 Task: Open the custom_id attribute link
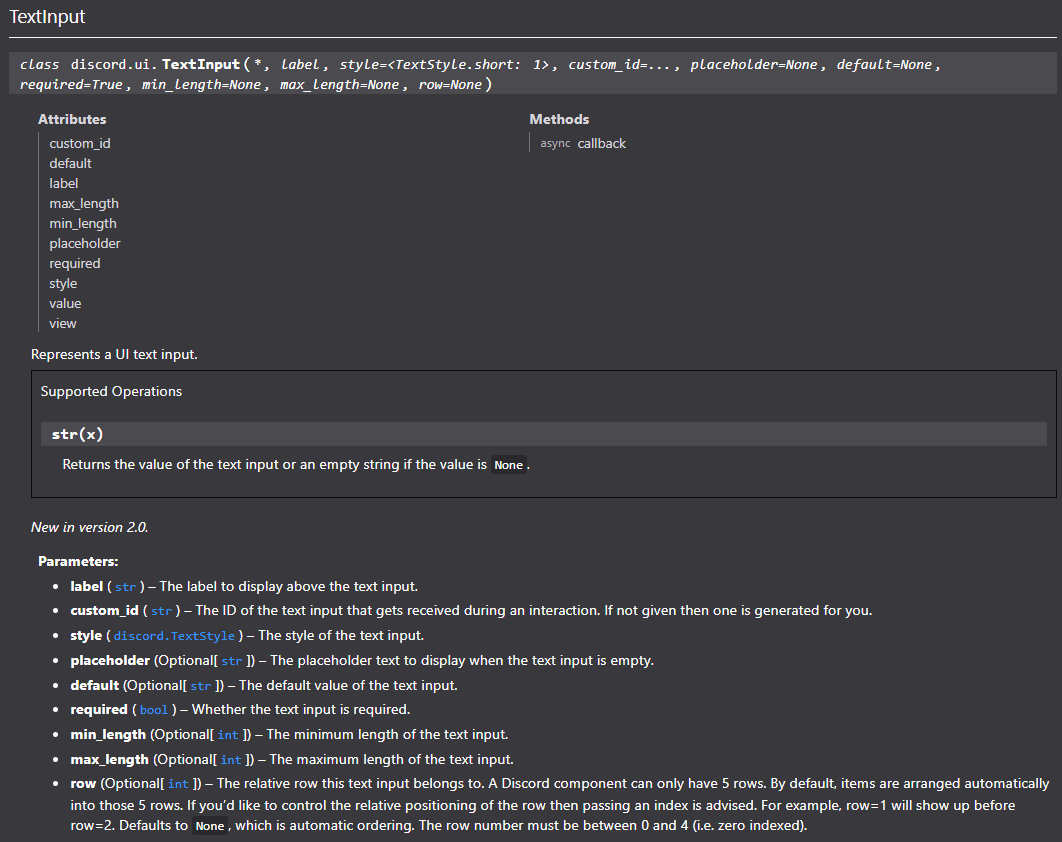point(79,144)
